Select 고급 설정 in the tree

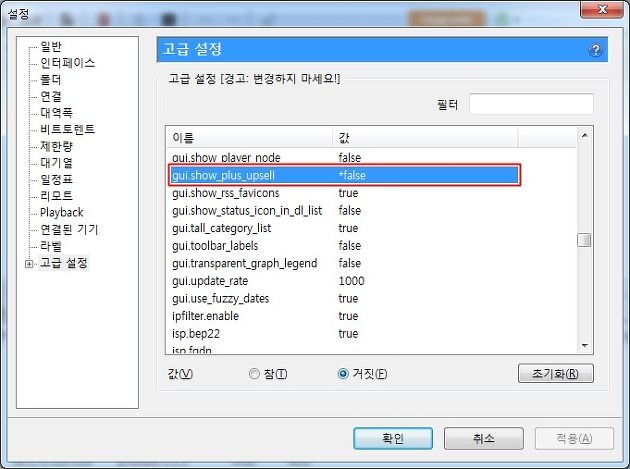(x=63, y=263)
